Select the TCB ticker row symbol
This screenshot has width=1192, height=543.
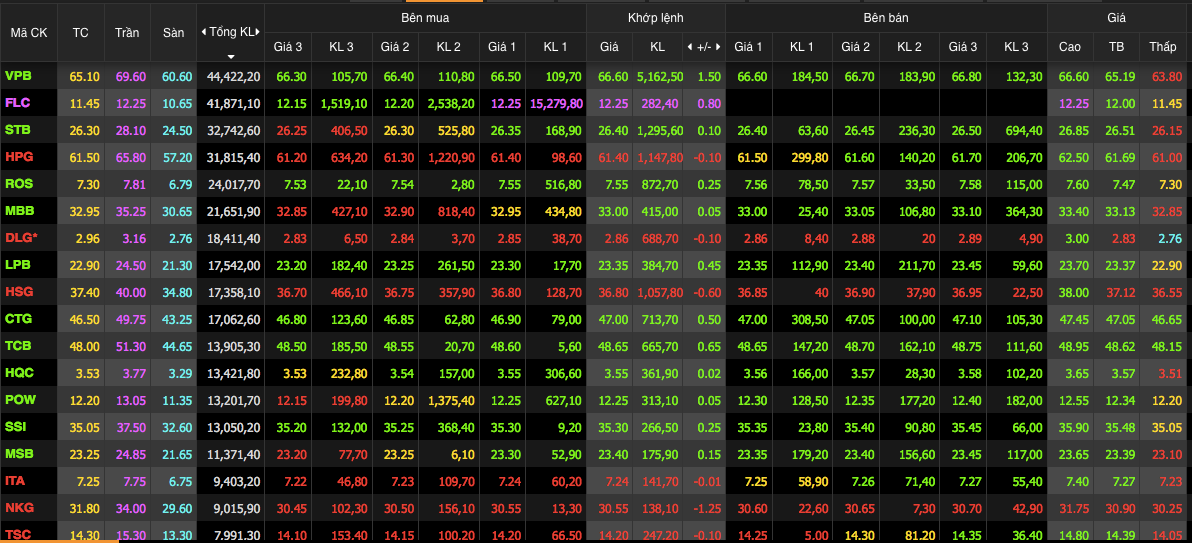coord(18,346)
